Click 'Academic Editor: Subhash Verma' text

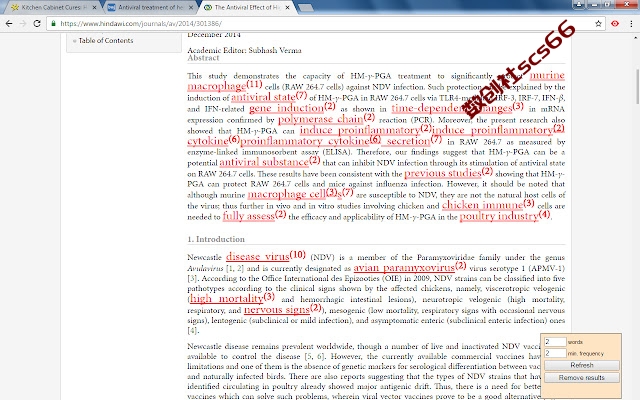(244, 50)
